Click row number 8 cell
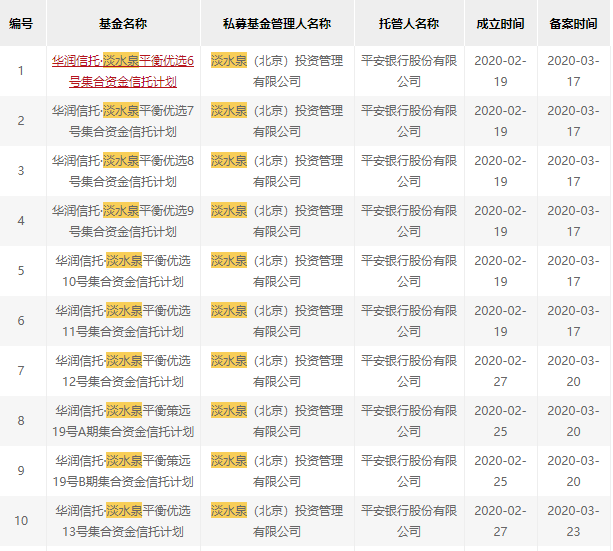 pos(21,421)
